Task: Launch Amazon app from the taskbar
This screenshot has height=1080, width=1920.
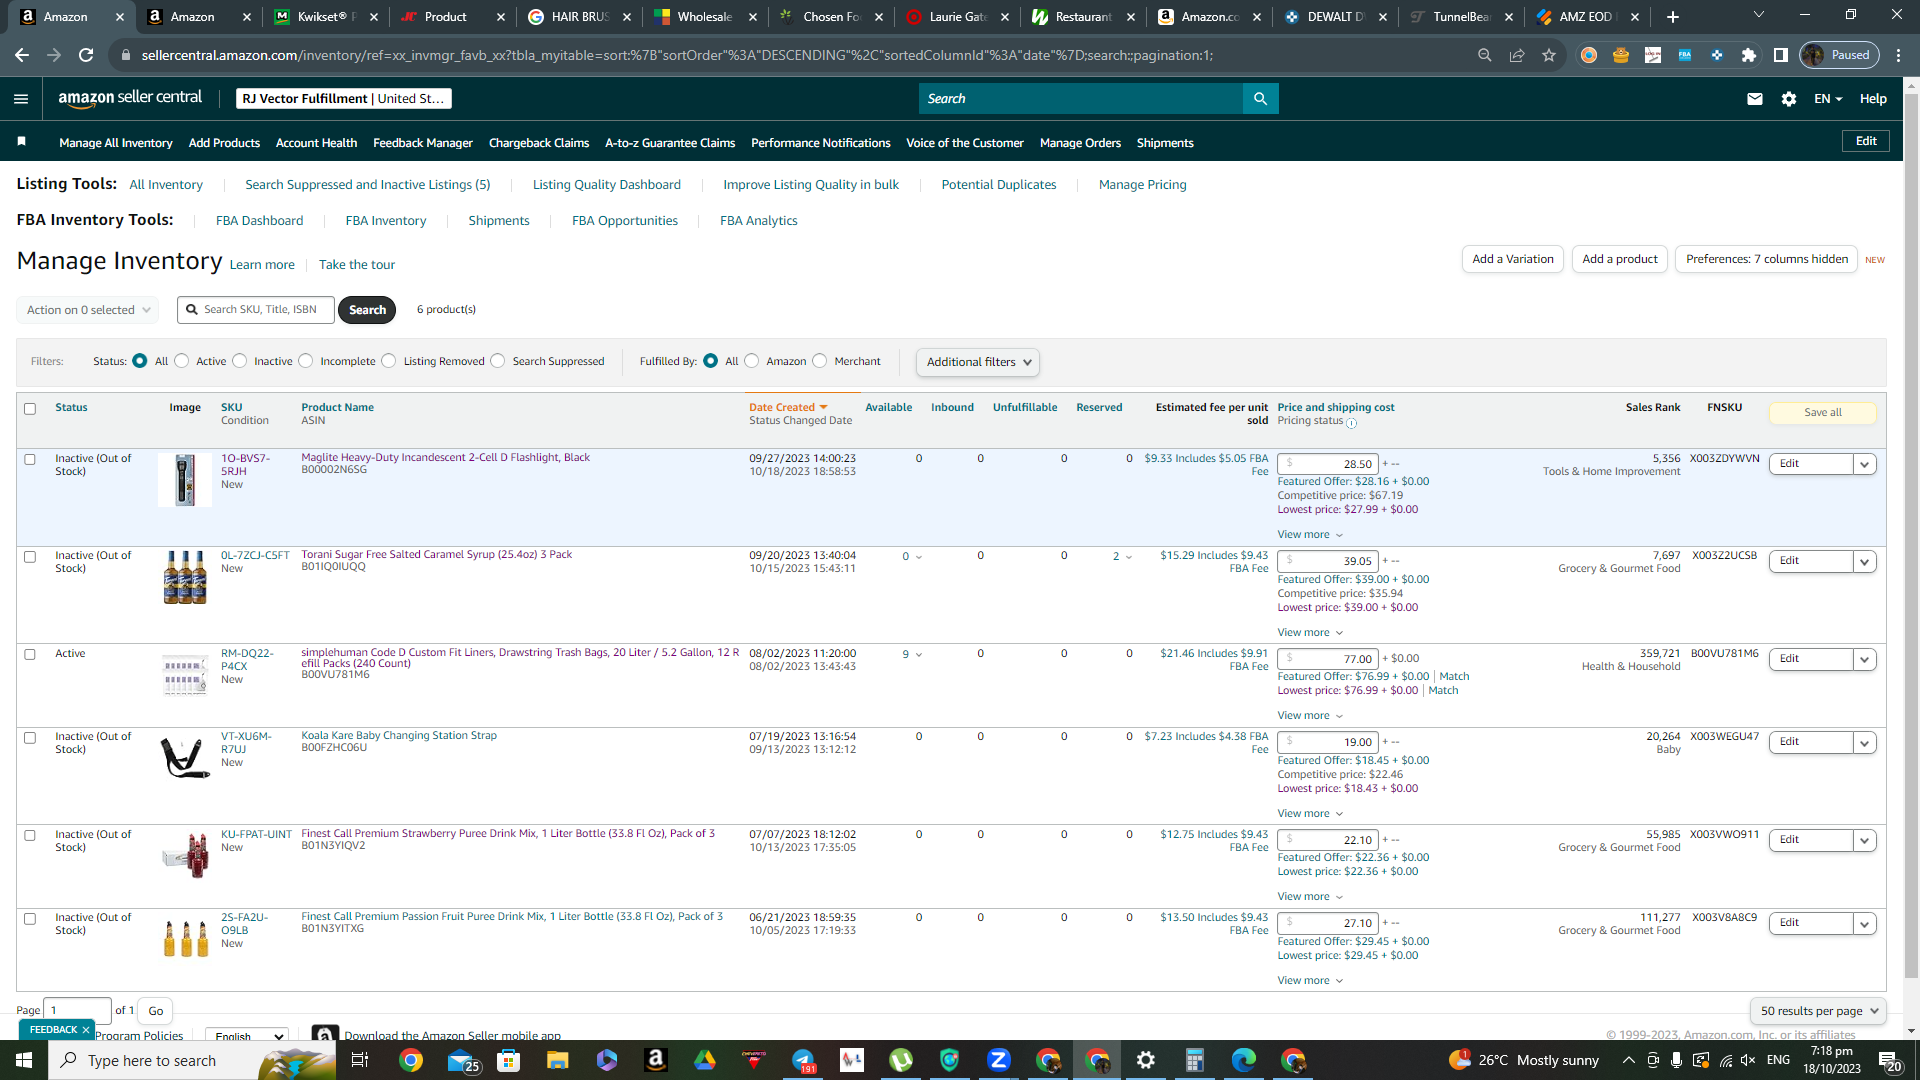Action: pyautogui.click(x=656, y=1060)
